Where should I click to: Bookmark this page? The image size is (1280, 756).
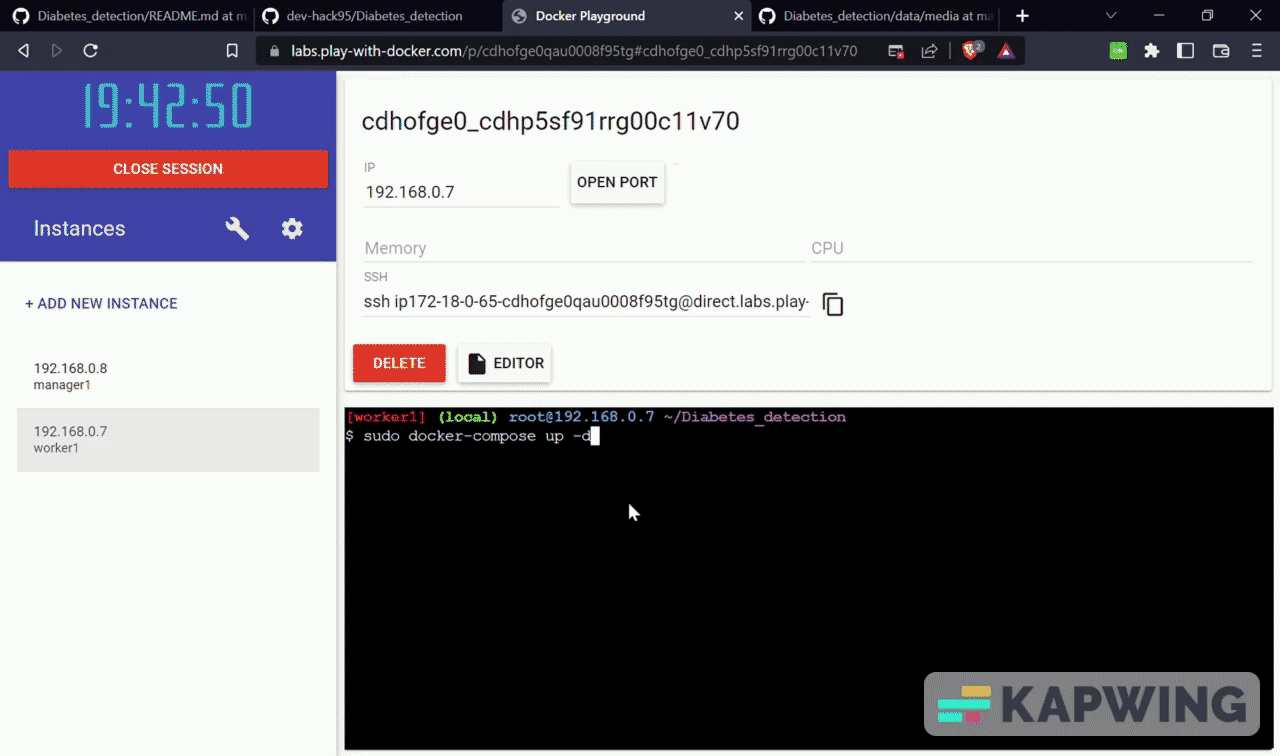232,51
